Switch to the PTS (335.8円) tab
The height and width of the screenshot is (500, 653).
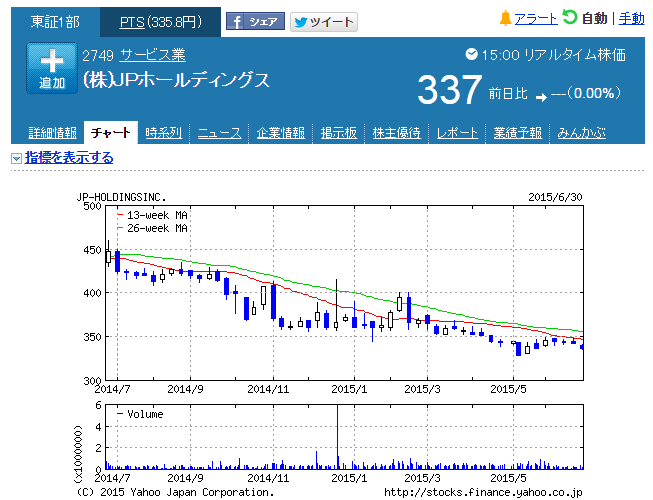click(x=160, y=22)
